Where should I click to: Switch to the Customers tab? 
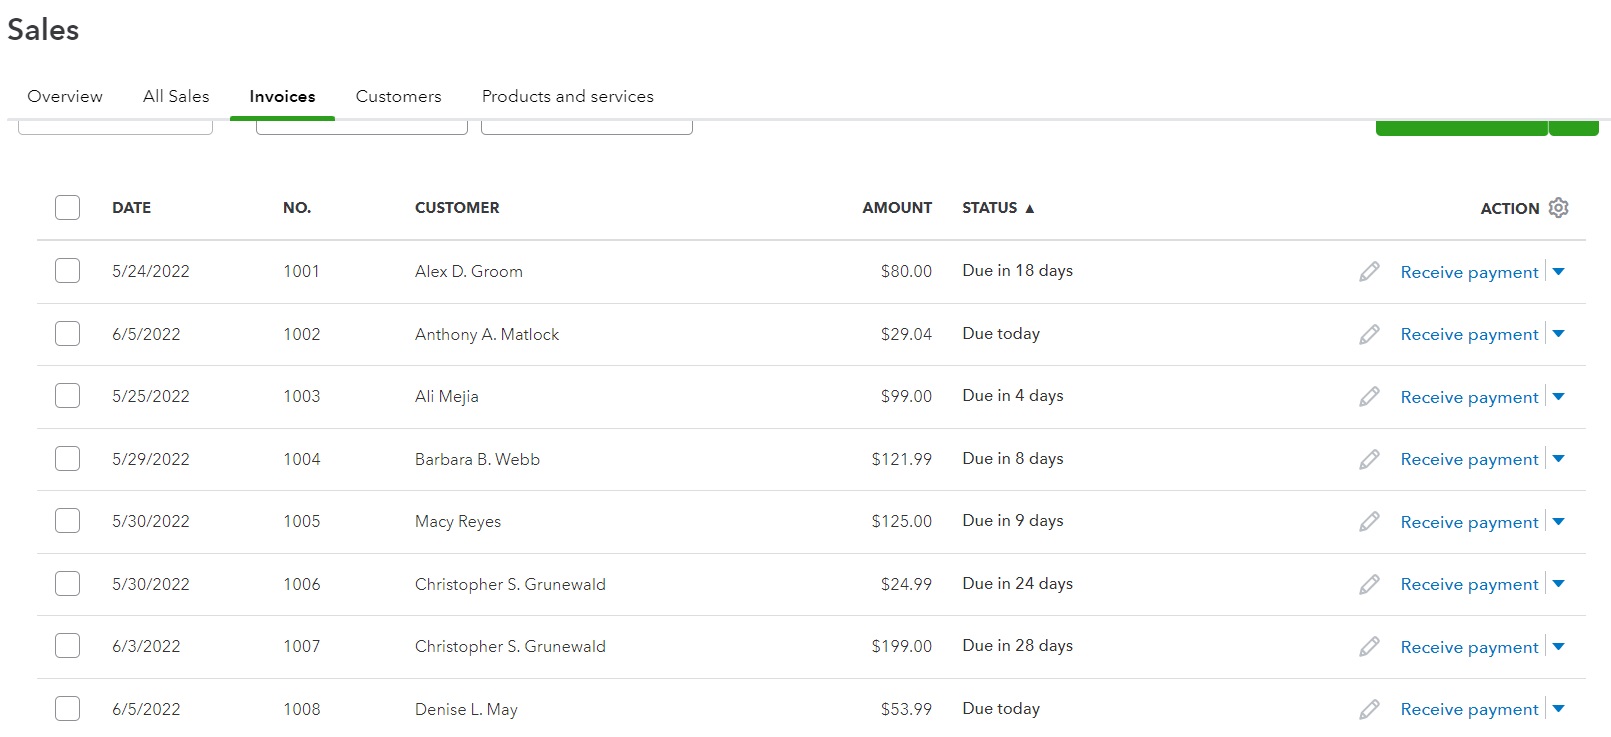pos(398,96)
